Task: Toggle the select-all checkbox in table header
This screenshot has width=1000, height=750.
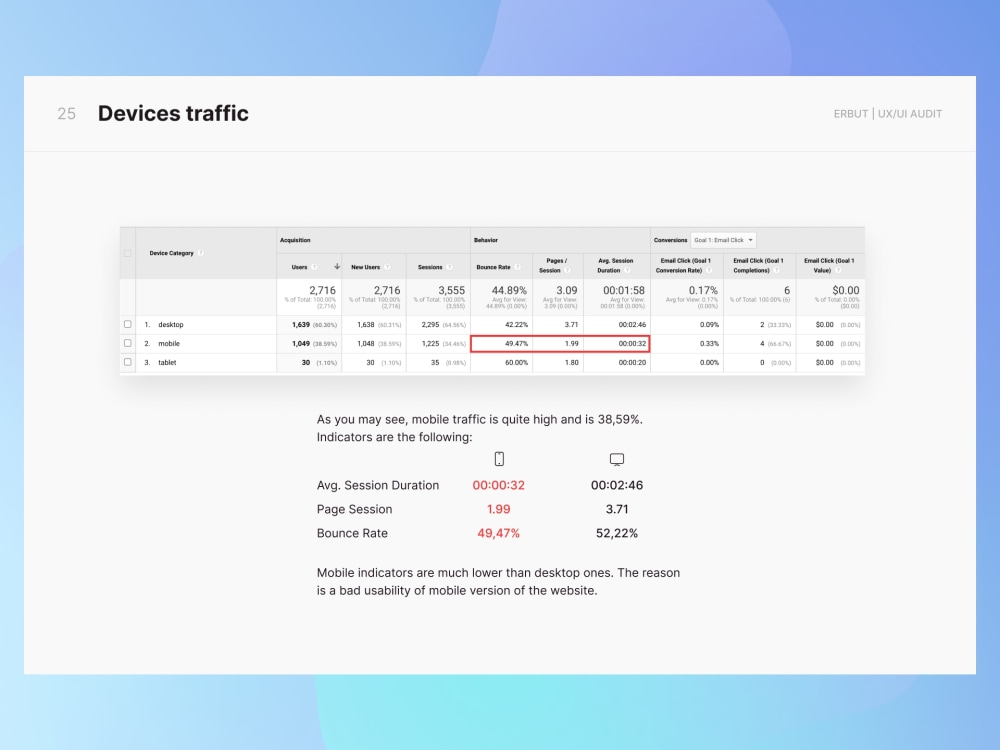Action: pyautogui.click(x=128, y=253)
